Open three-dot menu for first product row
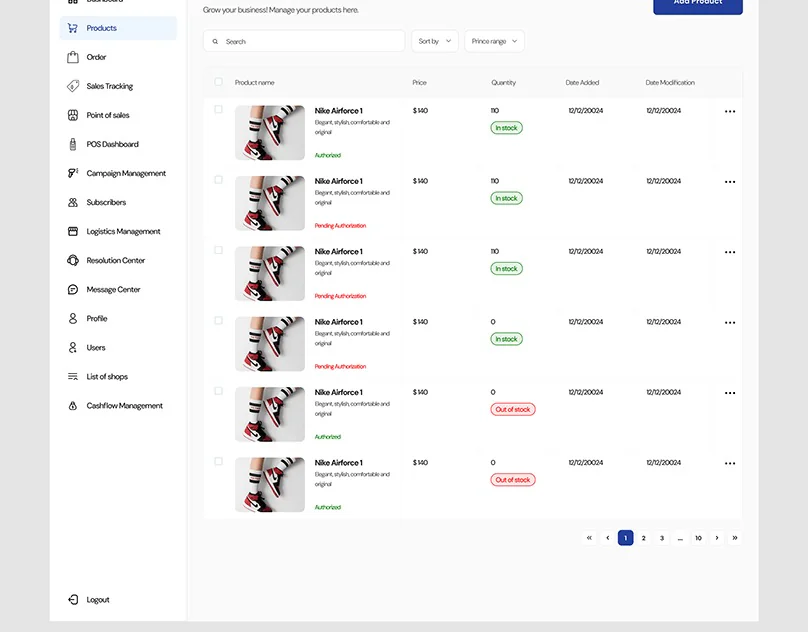The width and height of the screenshot is (808, 632). (x=730, y=111)
